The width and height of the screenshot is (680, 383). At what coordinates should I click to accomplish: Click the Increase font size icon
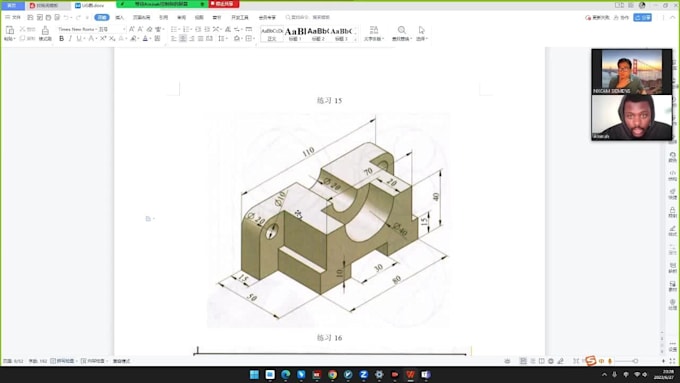tap(132, 29)
